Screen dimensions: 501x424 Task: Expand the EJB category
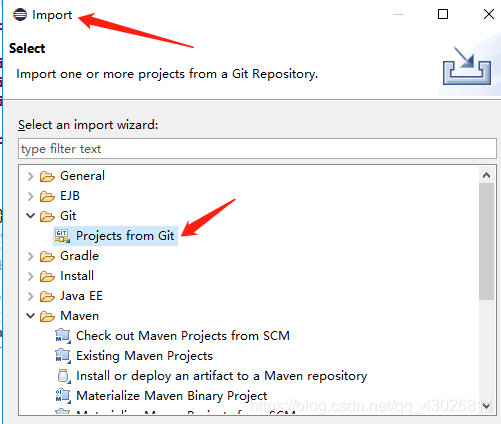coord(30,196)
